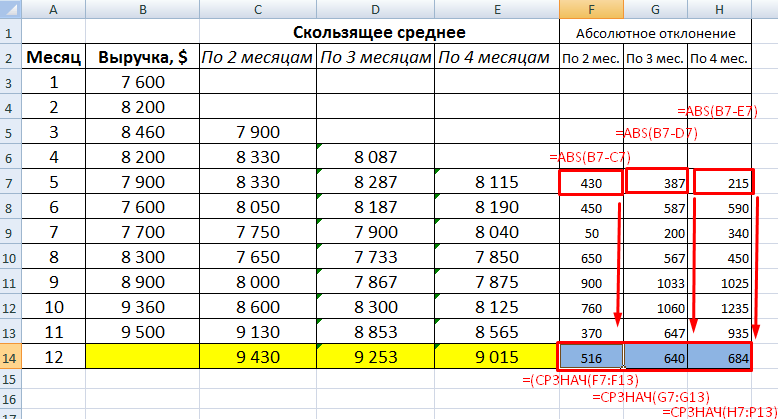Select column H header

[x=719, y=9]
